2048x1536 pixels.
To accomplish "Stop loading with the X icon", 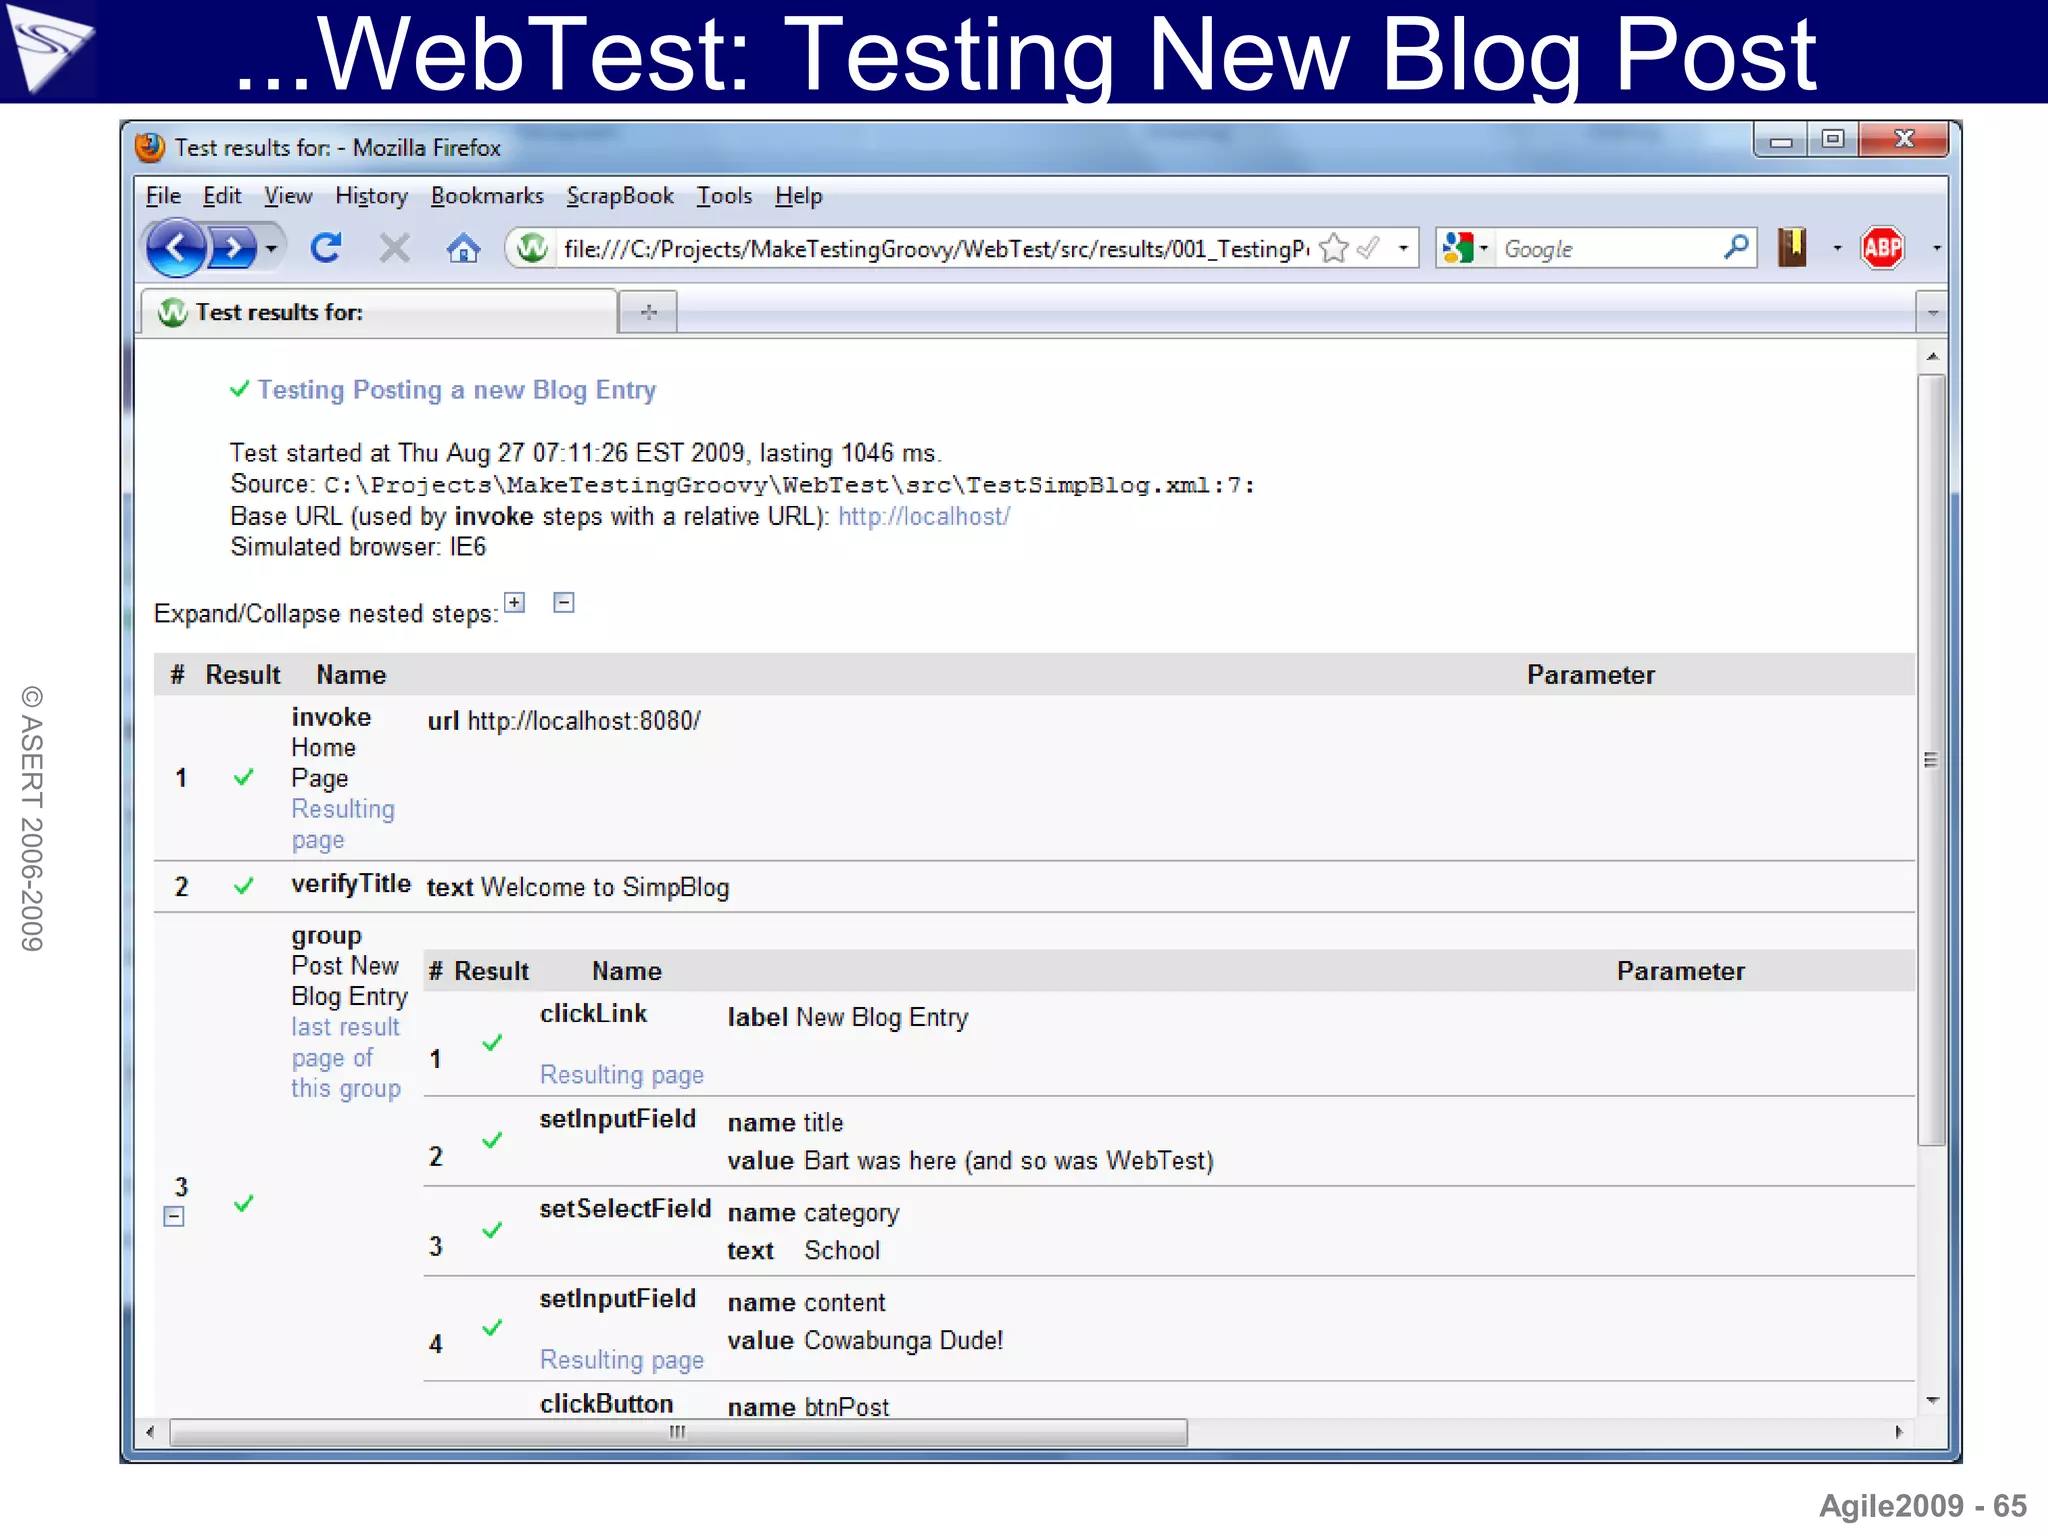I will (x=395, y=247).
